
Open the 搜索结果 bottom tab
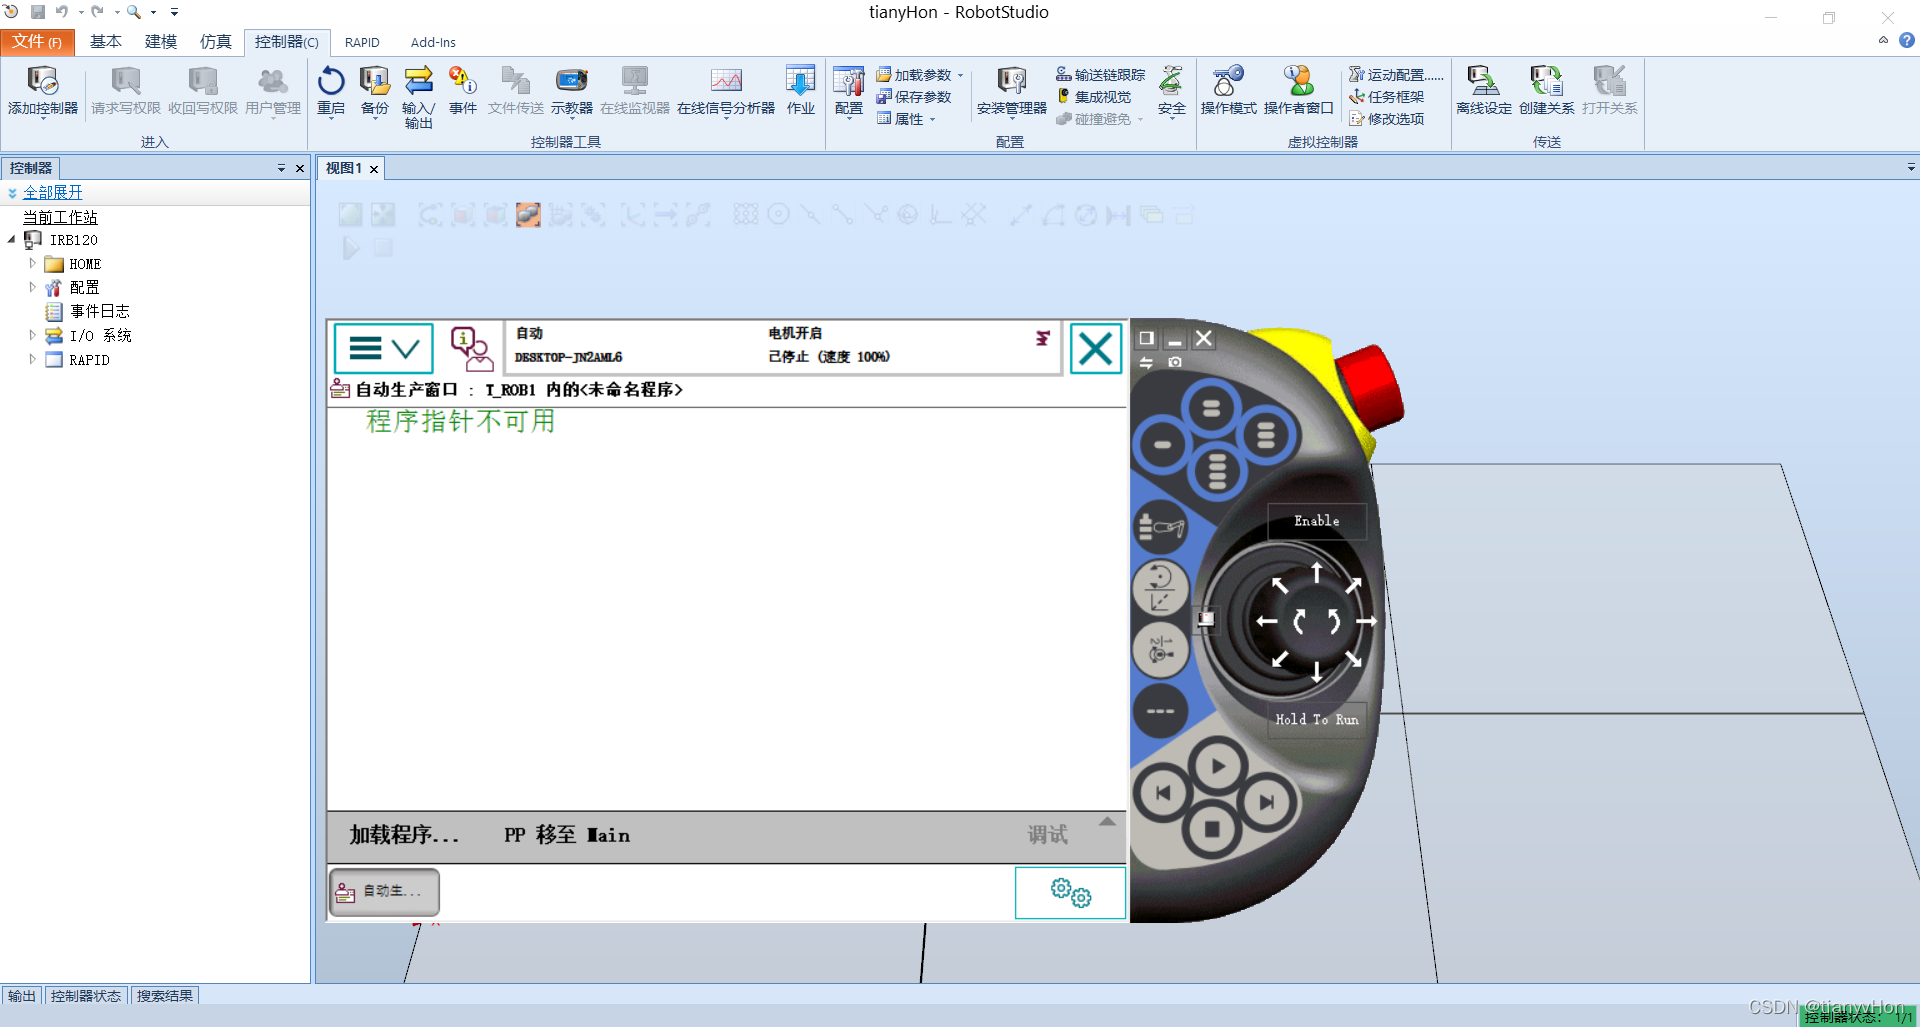[165, 996]
